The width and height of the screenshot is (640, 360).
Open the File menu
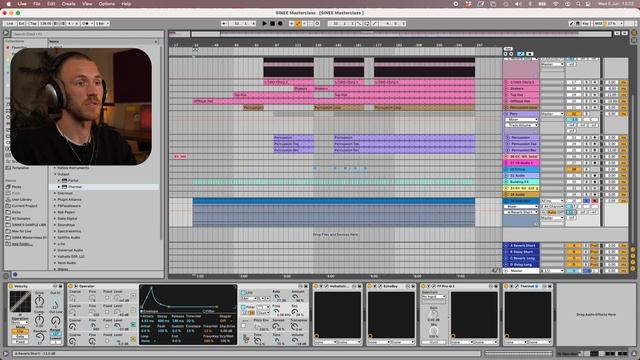tap(37, 4)
